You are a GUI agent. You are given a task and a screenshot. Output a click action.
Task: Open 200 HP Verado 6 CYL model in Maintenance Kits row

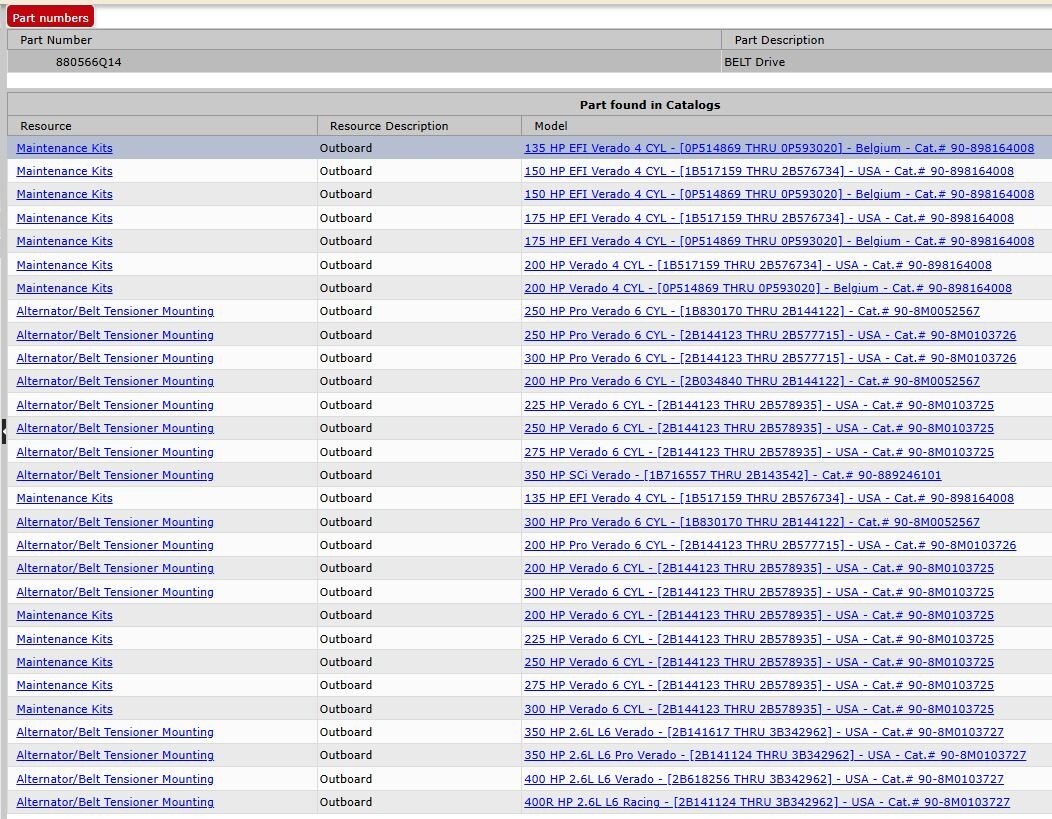[759, 614]
